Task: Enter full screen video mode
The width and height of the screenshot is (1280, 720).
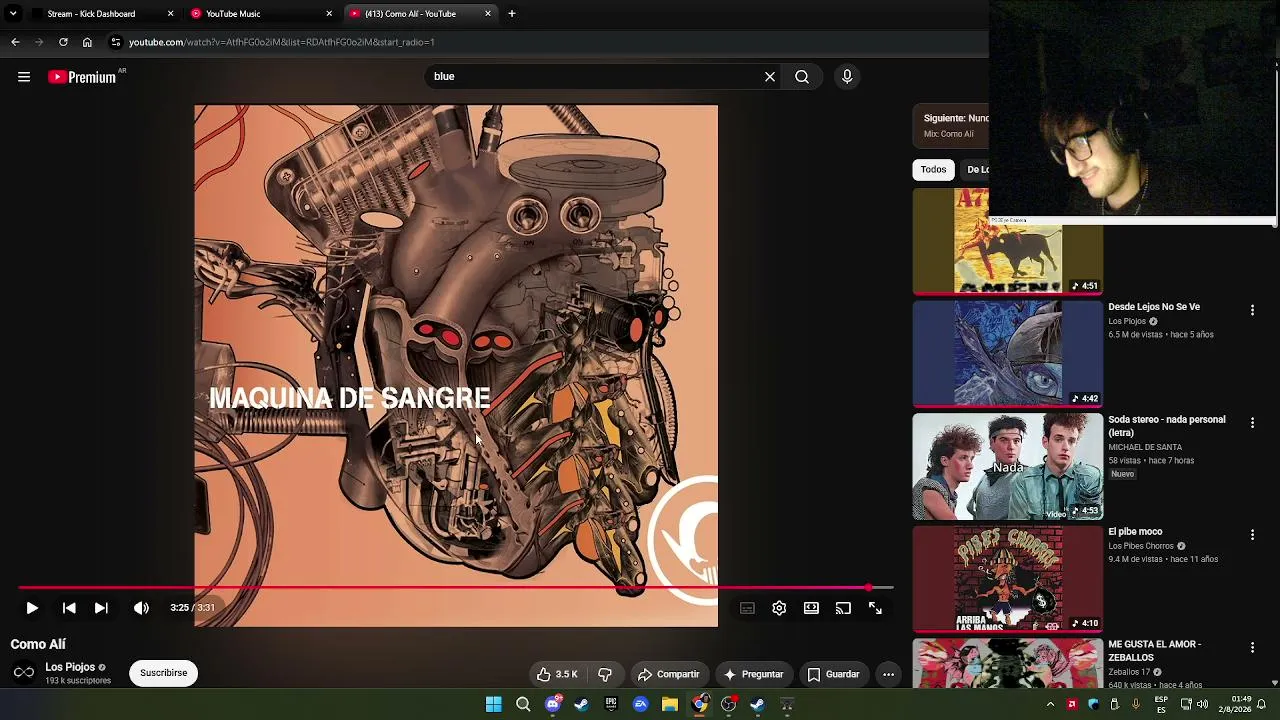Action: pos(875,608)
